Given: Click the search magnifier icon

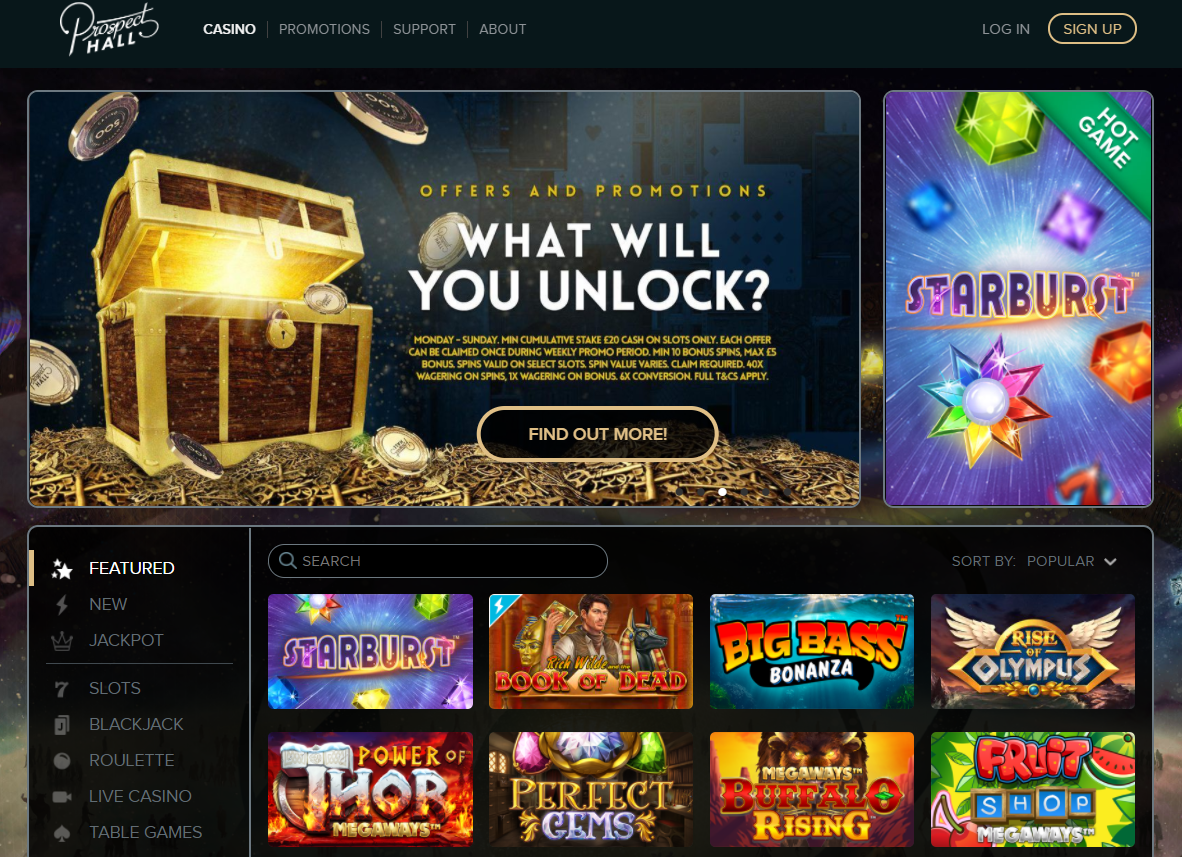Looking at the screenshot, I should [x=287, y=560].
